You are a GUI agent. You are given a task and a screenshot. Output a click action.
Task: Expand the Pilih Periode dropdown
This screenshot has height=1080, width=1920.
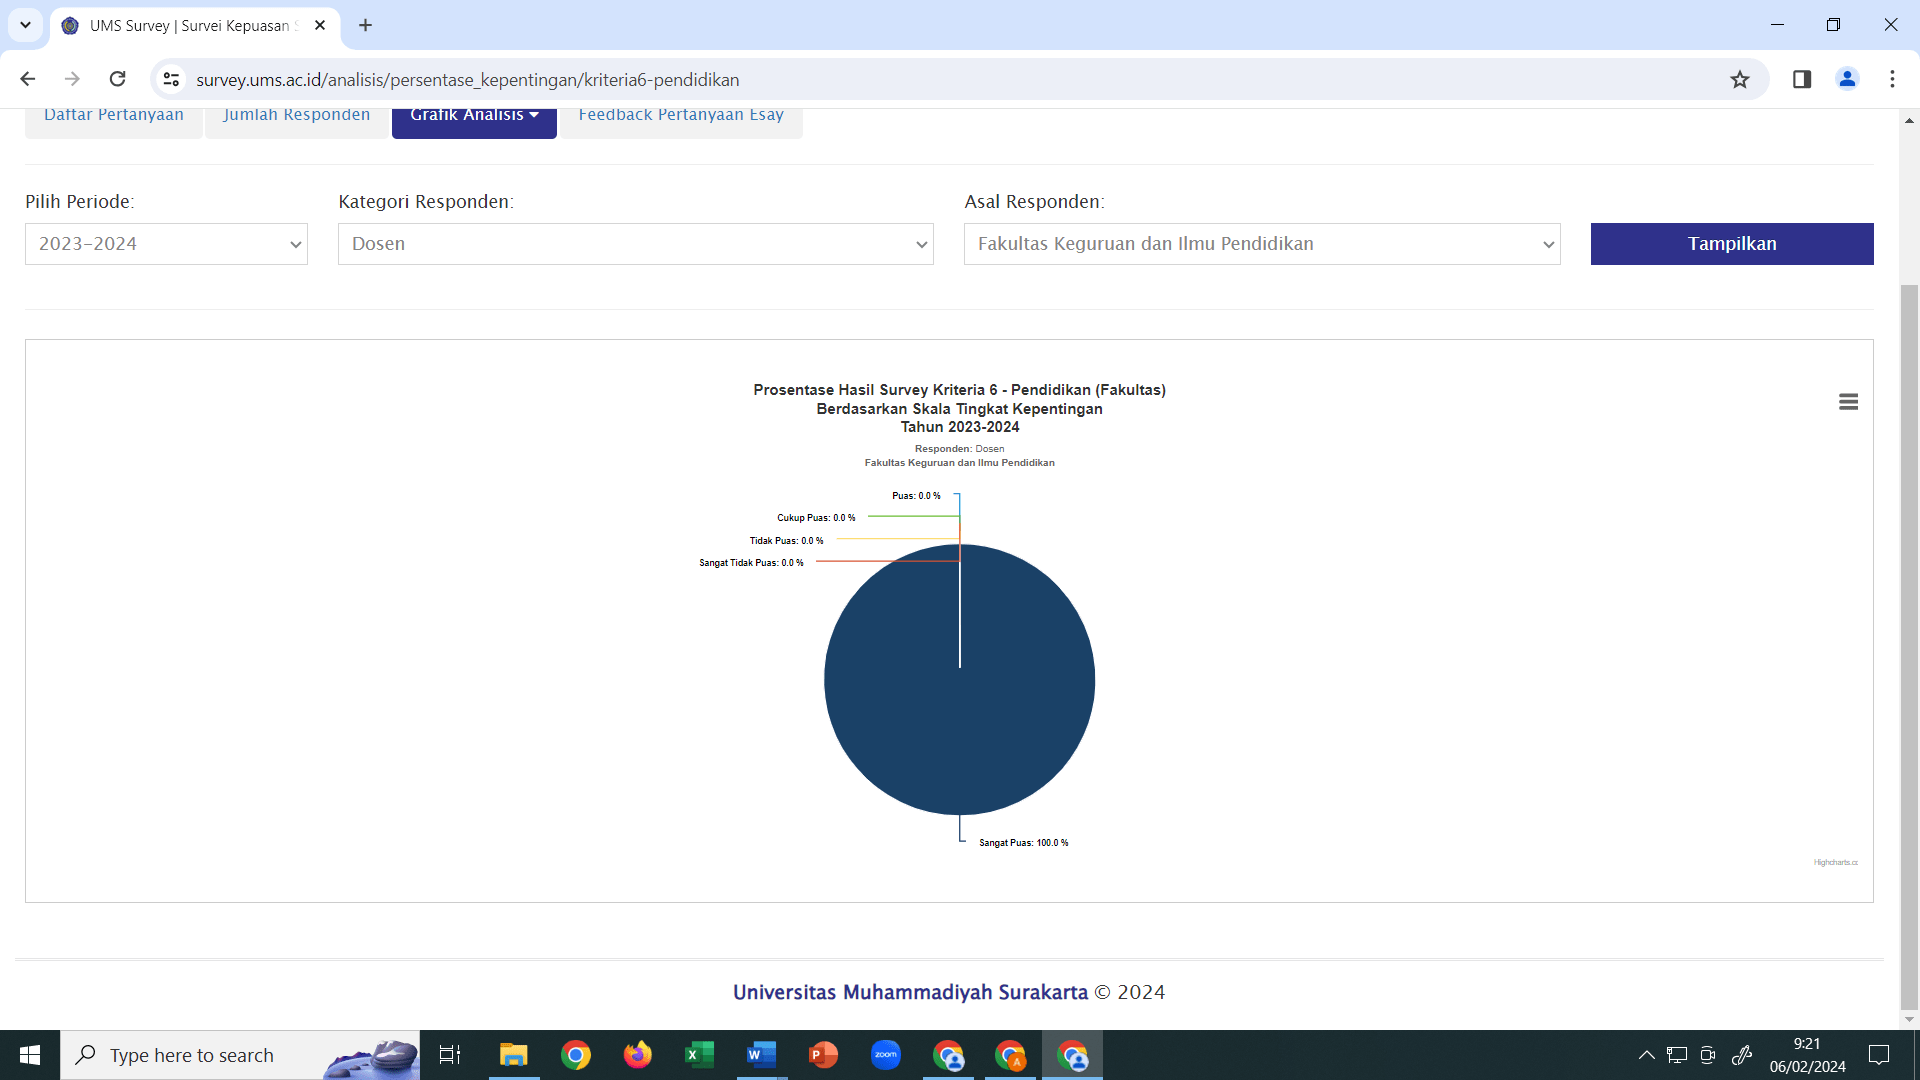coord(166,244)
